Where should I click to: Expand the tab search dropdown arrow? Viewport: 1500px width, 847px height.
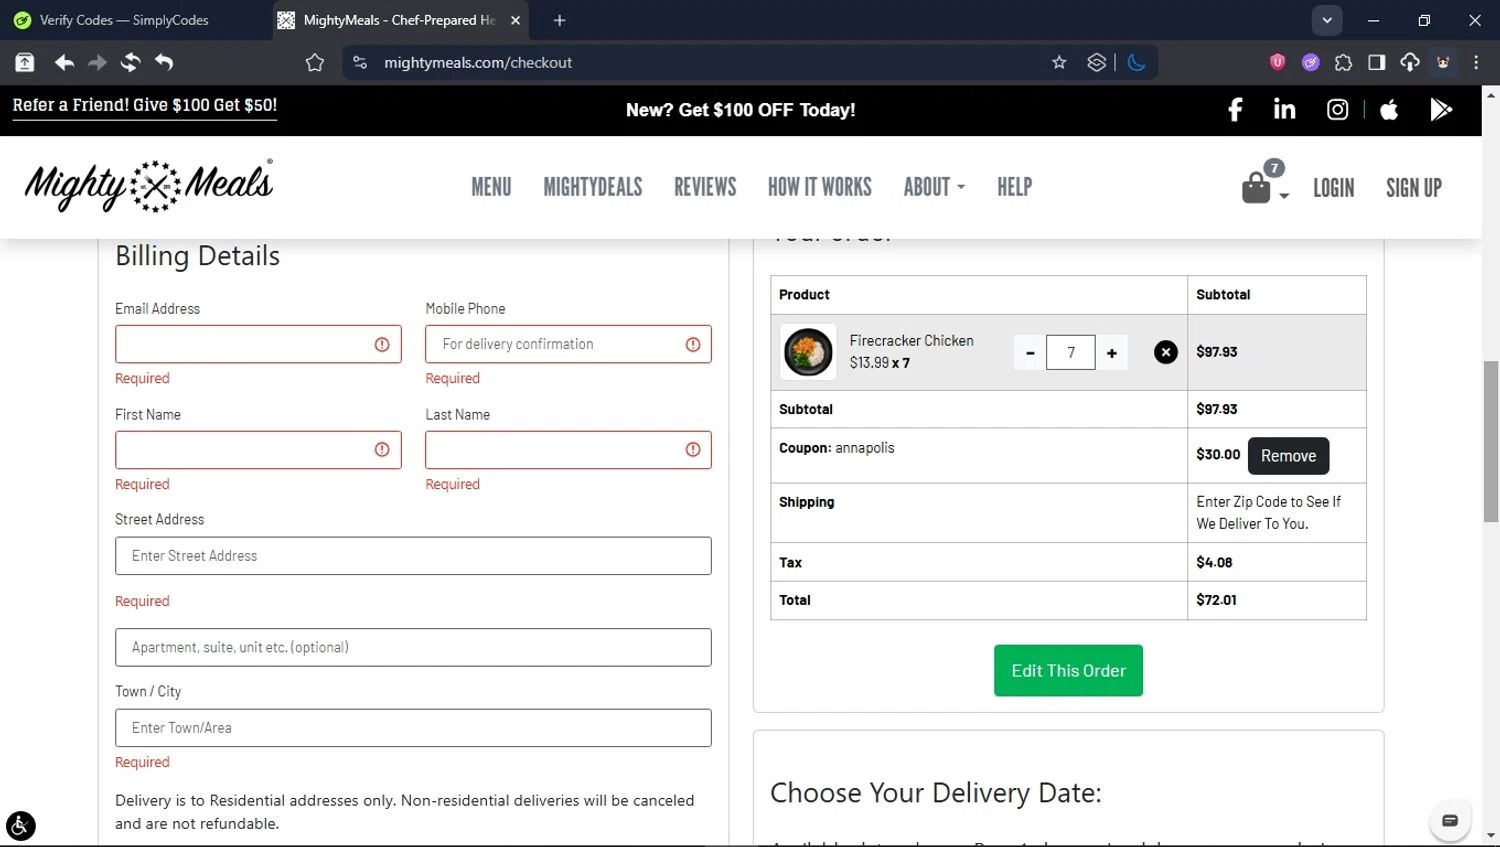[x=1327, y=20]
